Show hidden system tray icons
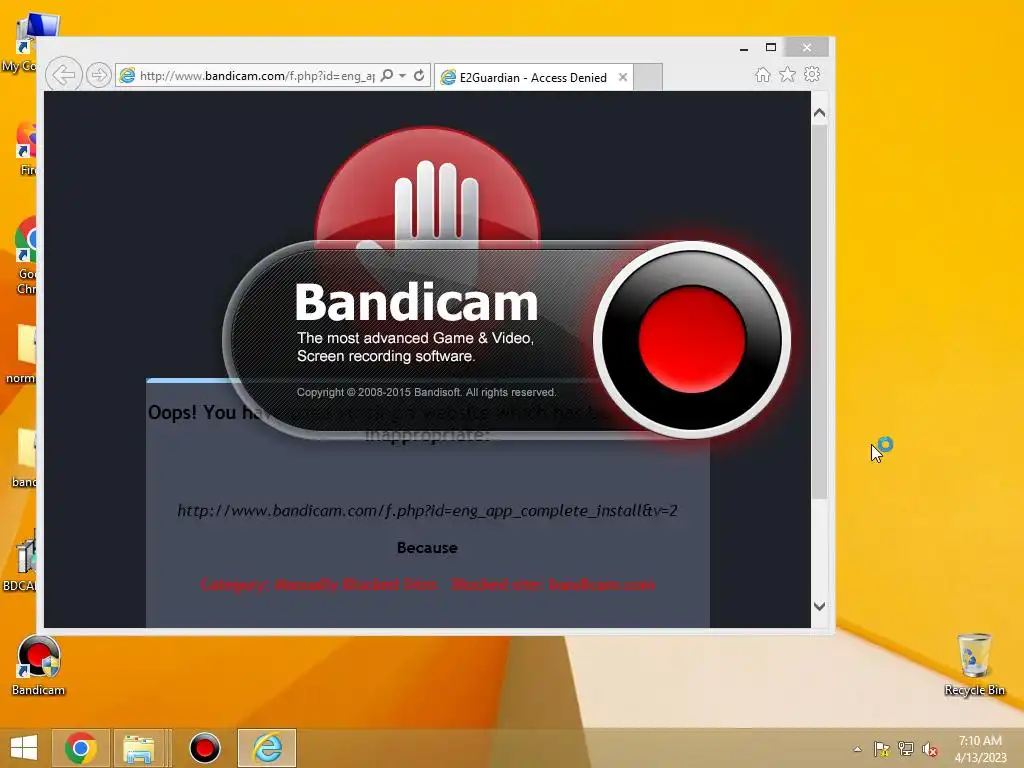The image size is (1024, 768). click(857, 749)
